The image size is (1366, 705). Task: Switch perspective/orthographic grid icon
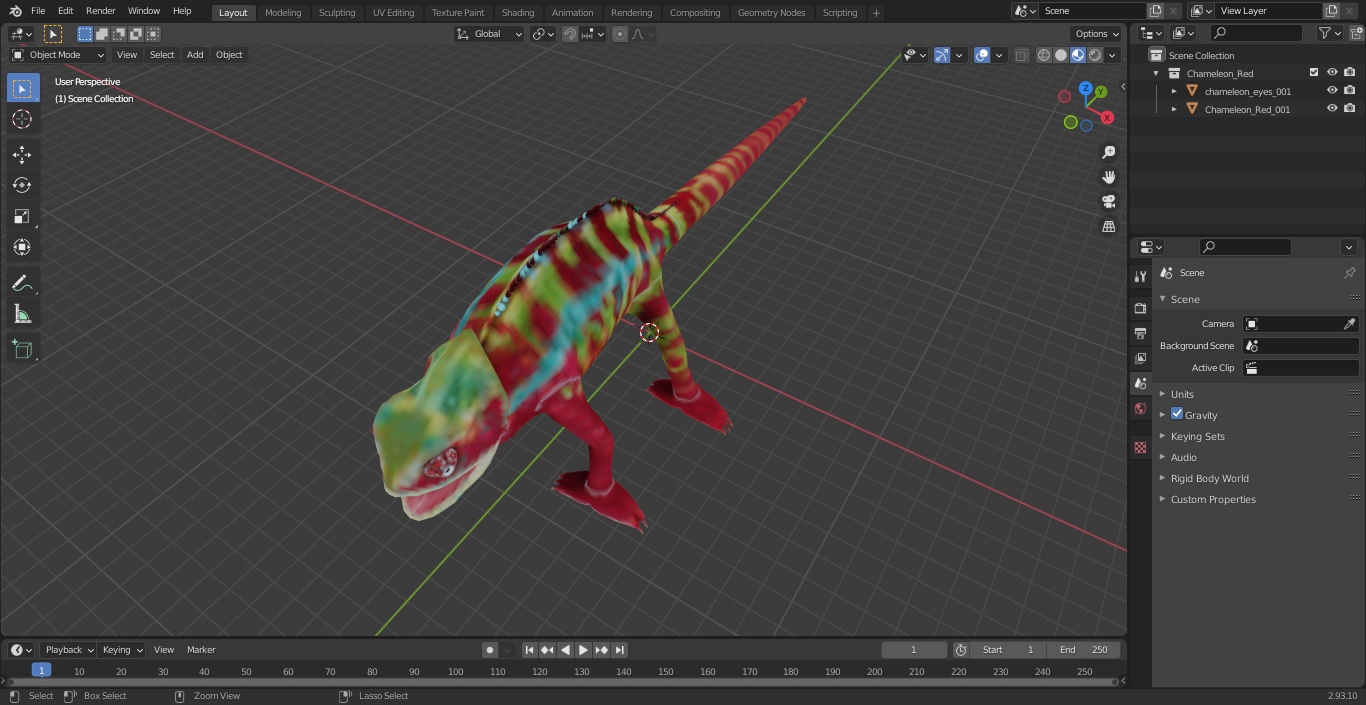tap(1108, 227)
